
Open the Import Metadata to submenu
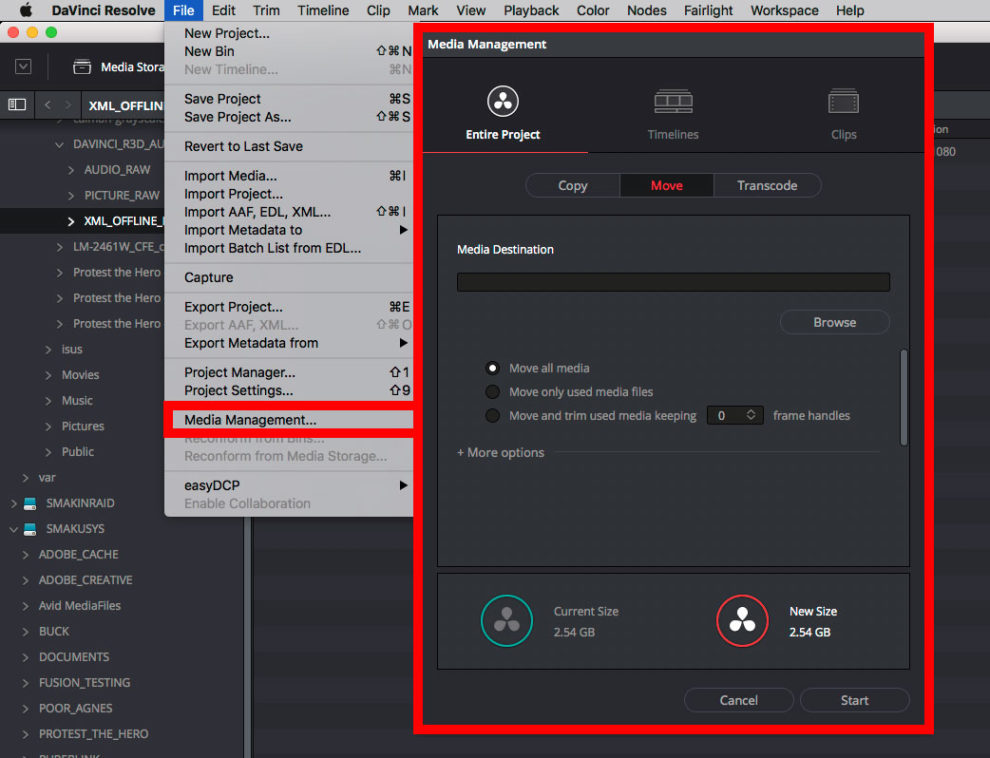click(x=289, y=230)
